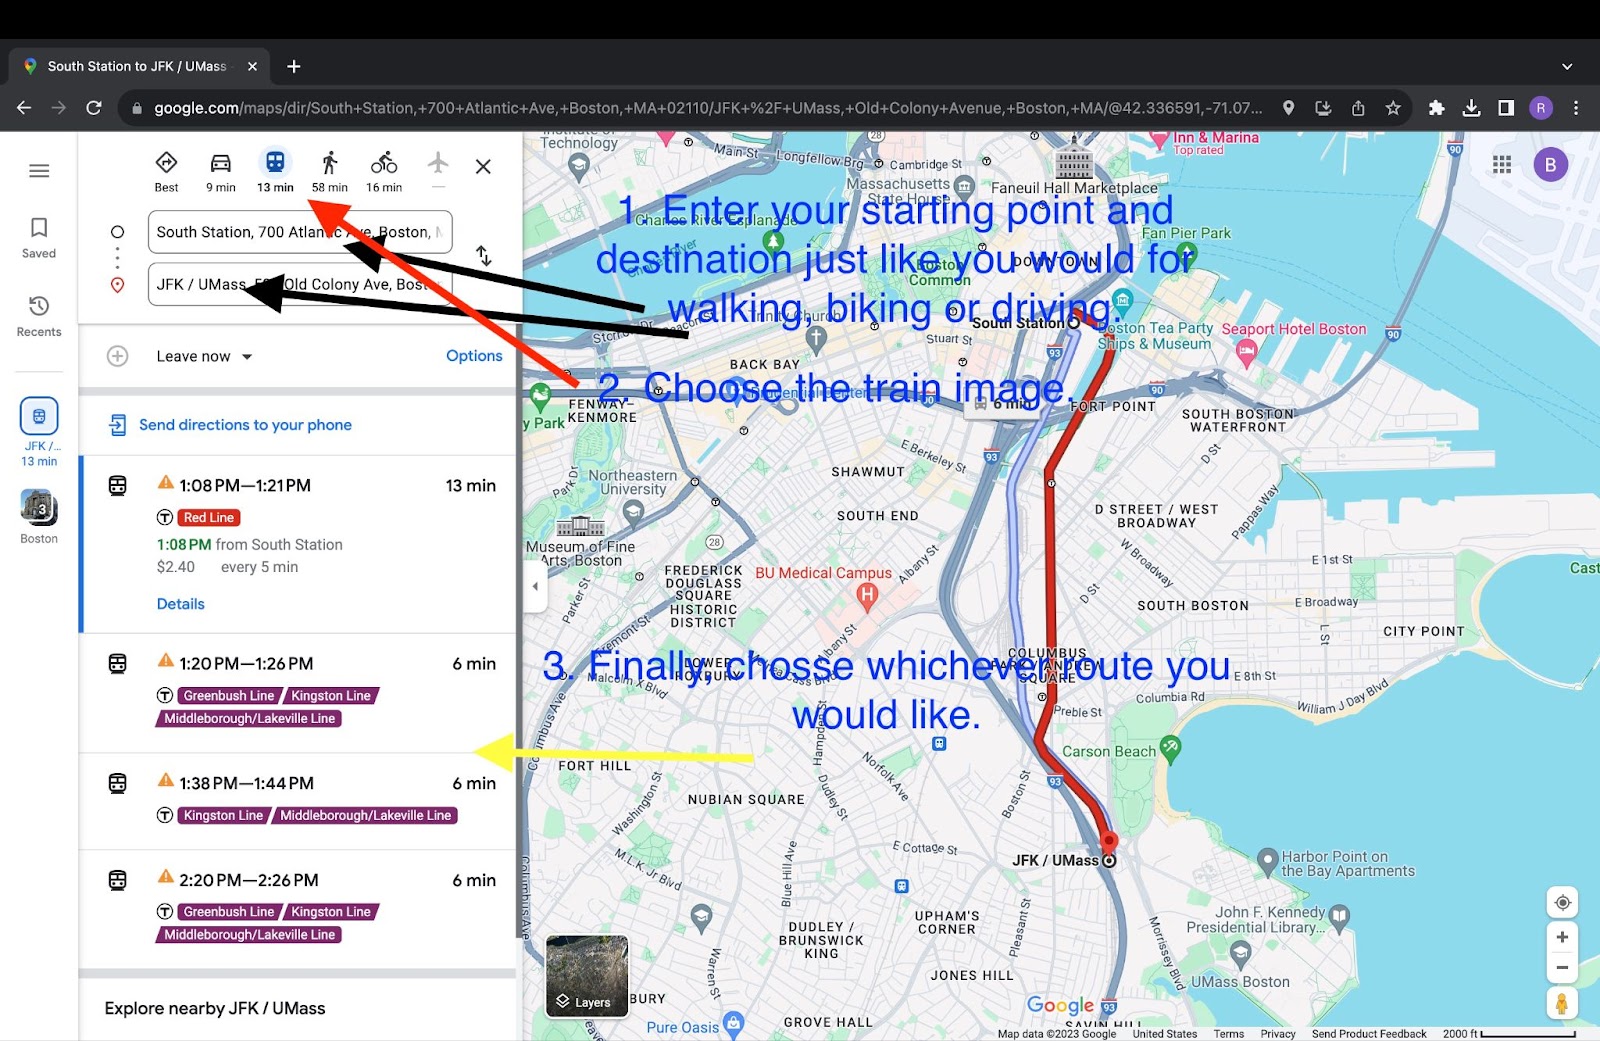
Task: Select the Transit 13 min mode
Action: (275, 171)
